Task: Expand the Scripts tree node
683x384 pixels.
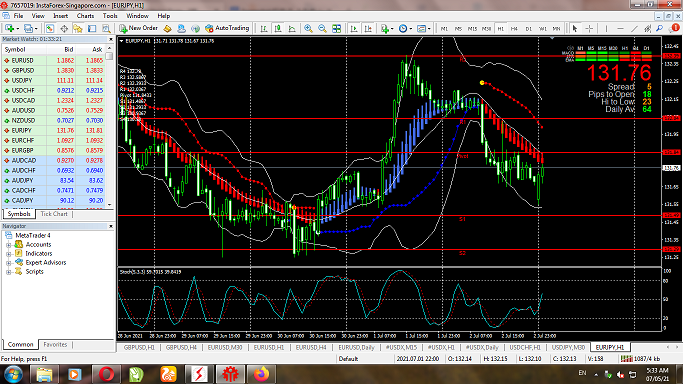Action: (x=8, y=272)
